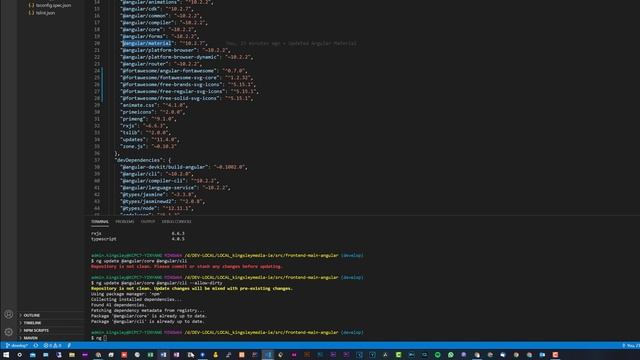Screen dimensions: 640x360
Task: Click the "zone.js" dependency line
Action: (x=149, y=146)
